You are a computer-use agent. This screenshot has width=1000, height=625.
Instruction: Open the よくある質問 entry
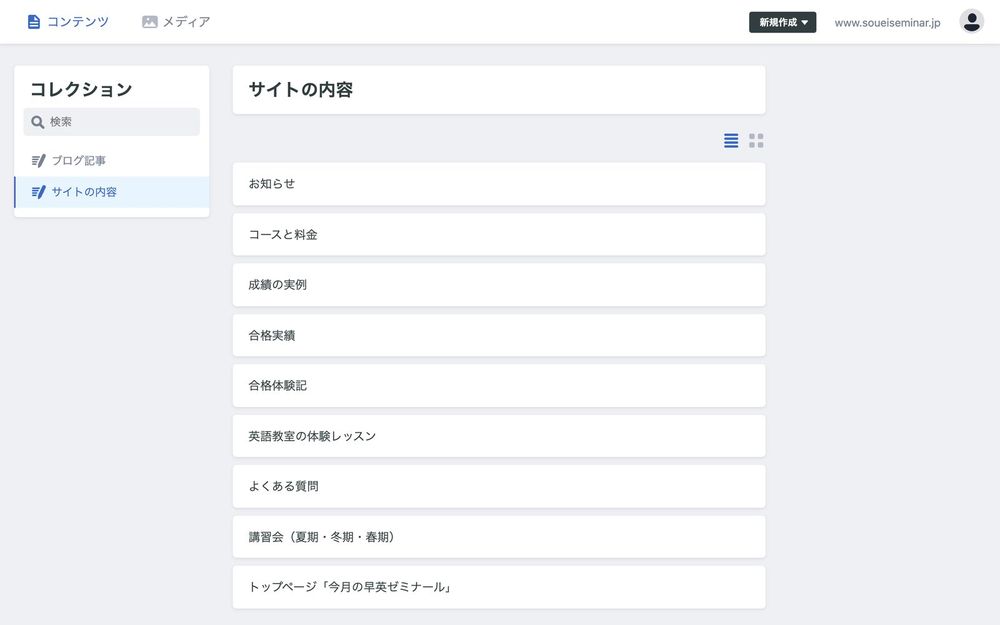tap(499, 486)
